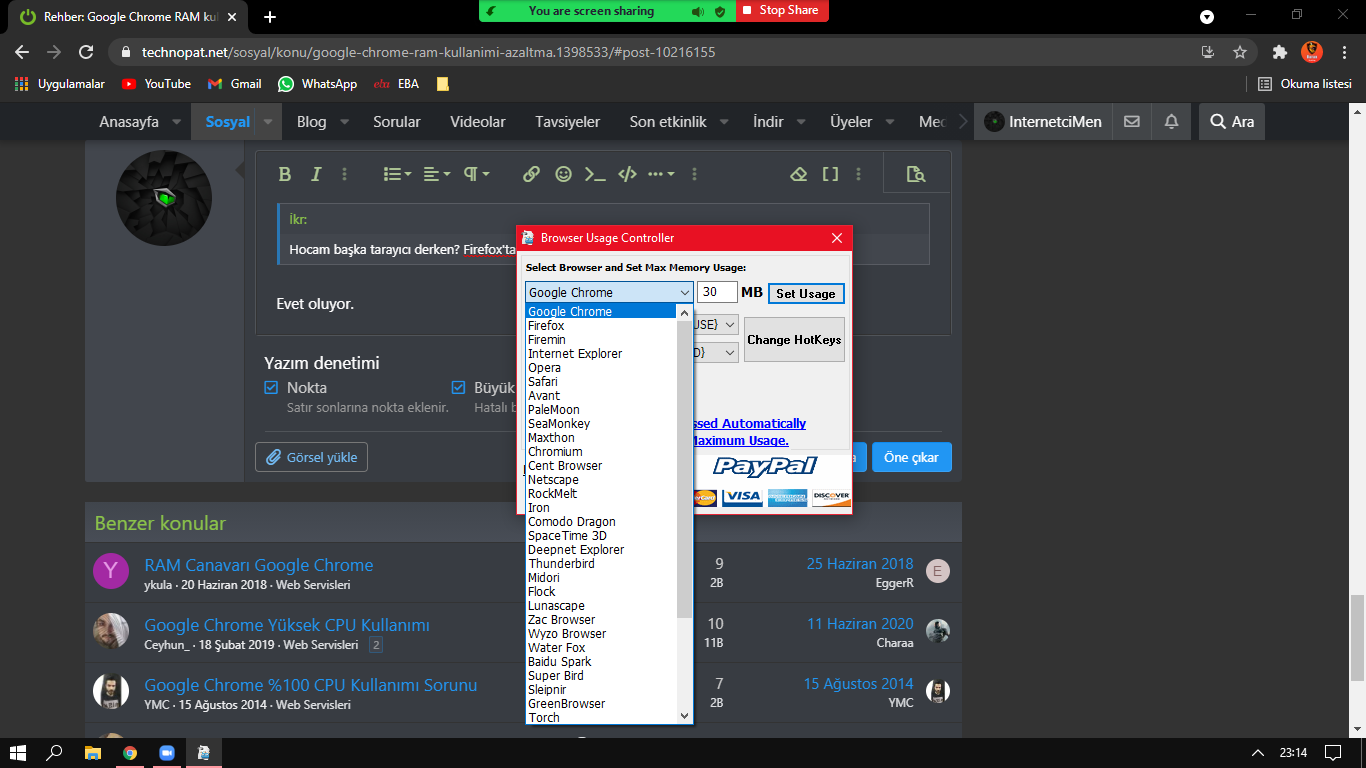Open the text alignment dropdown
The width and height of the screenshot is (1366, 768).
point(437,174)
